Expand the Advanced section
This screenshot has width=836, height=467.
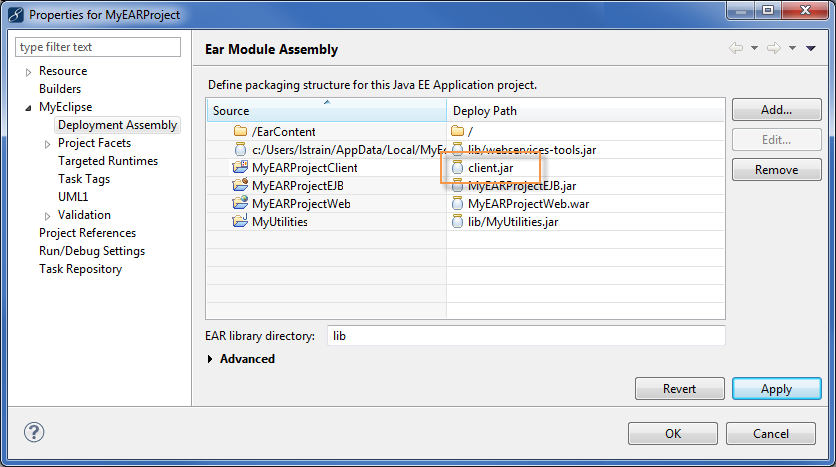[210, 359]
